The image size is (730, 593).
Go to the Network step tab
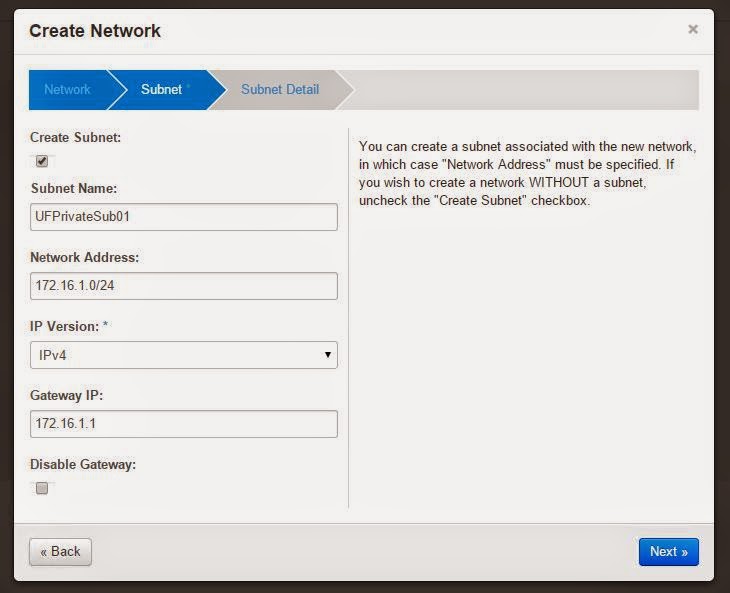(x=68, y=89)
